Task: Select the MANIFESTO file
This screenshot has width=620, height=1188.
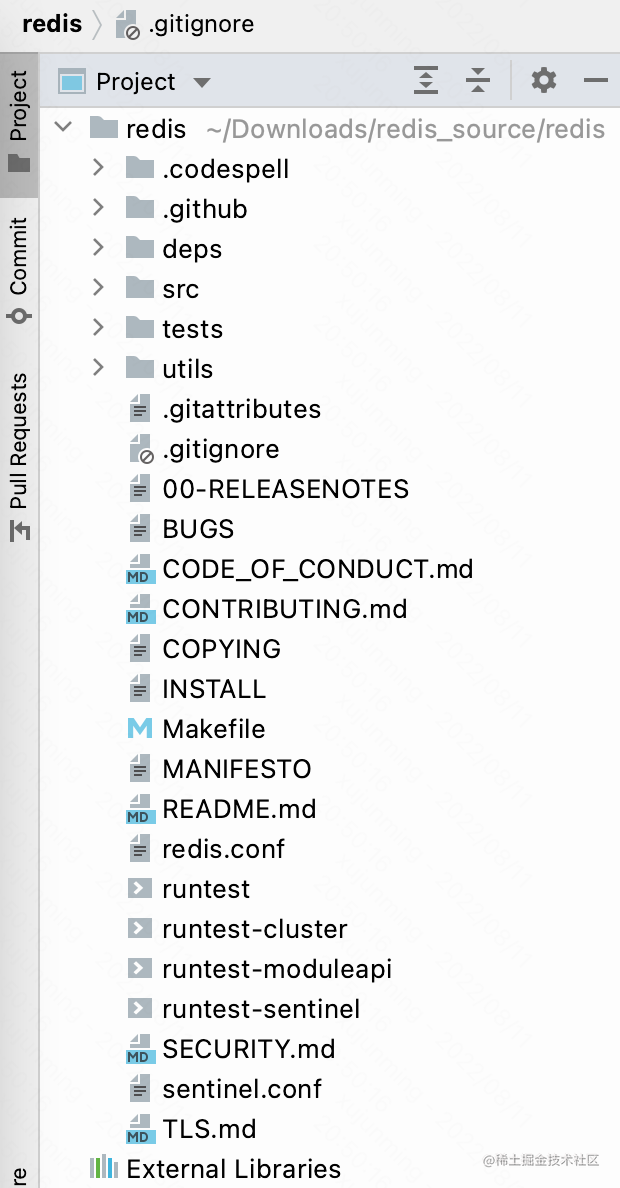Action: (237, 769)
